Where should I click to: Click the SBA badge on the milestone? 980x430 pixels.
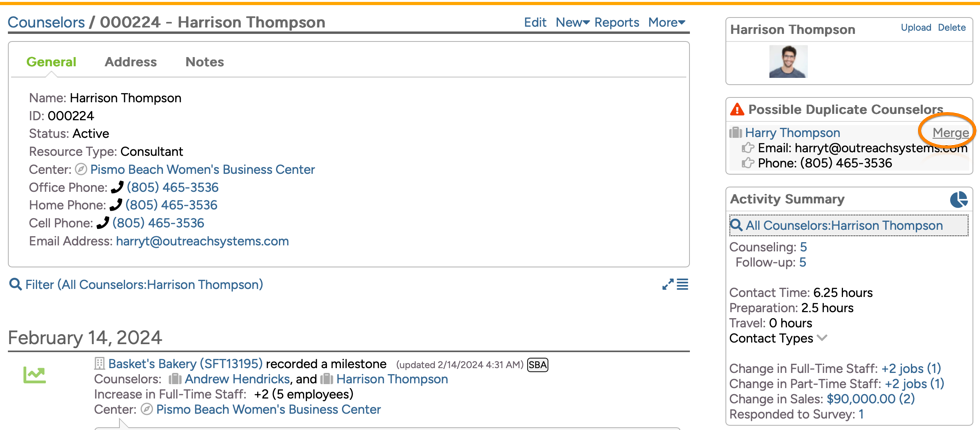point(537,365)
